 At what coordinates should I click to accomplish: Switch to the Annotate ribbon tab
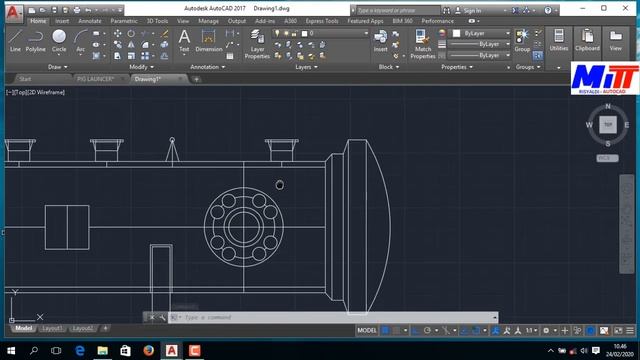click(x=89, y=21)
